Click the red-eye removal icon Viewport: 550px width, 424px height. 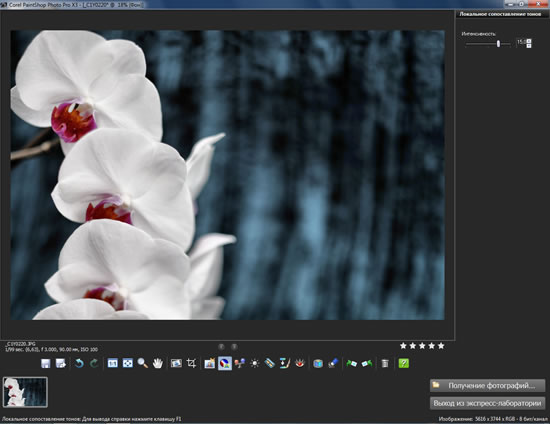300,363
